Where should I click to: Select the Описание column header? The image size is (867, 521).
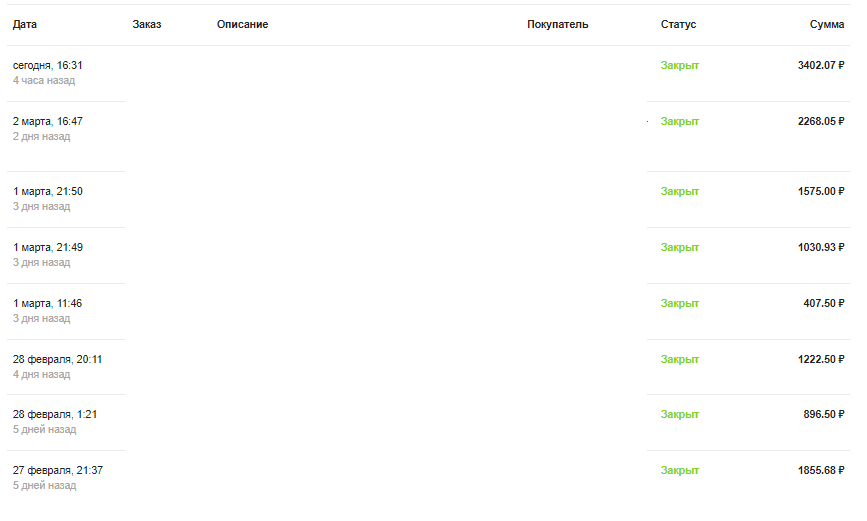tap(242, 24)
